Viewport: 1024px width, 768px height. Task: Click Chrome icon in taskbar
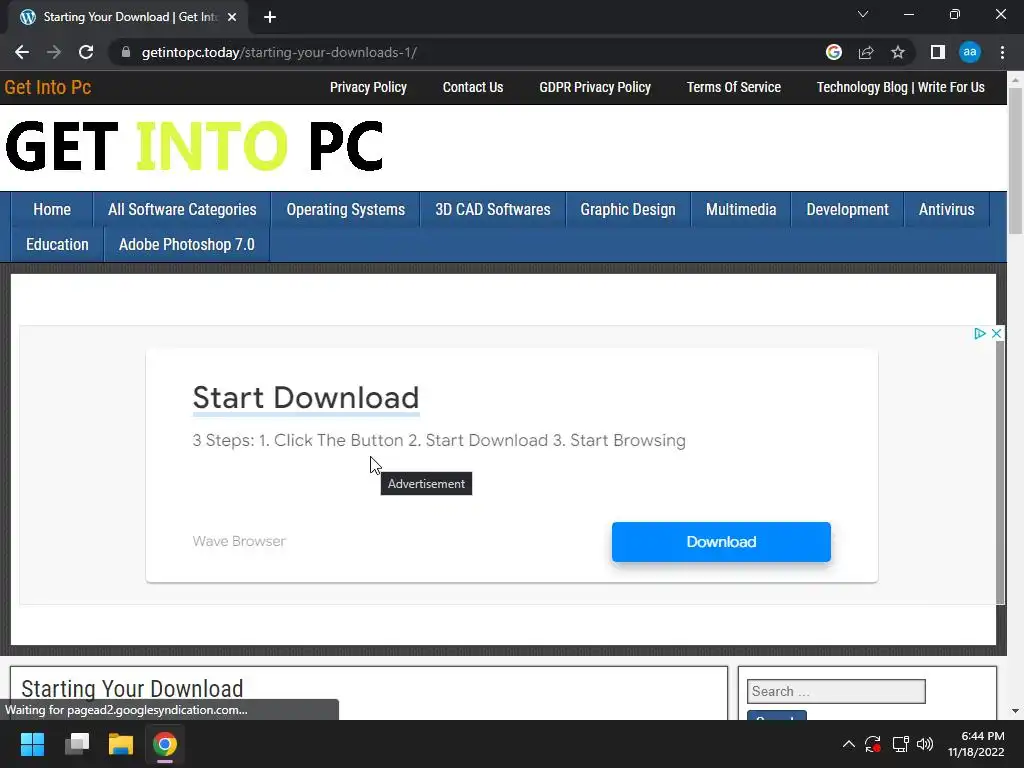click(165, 744)
